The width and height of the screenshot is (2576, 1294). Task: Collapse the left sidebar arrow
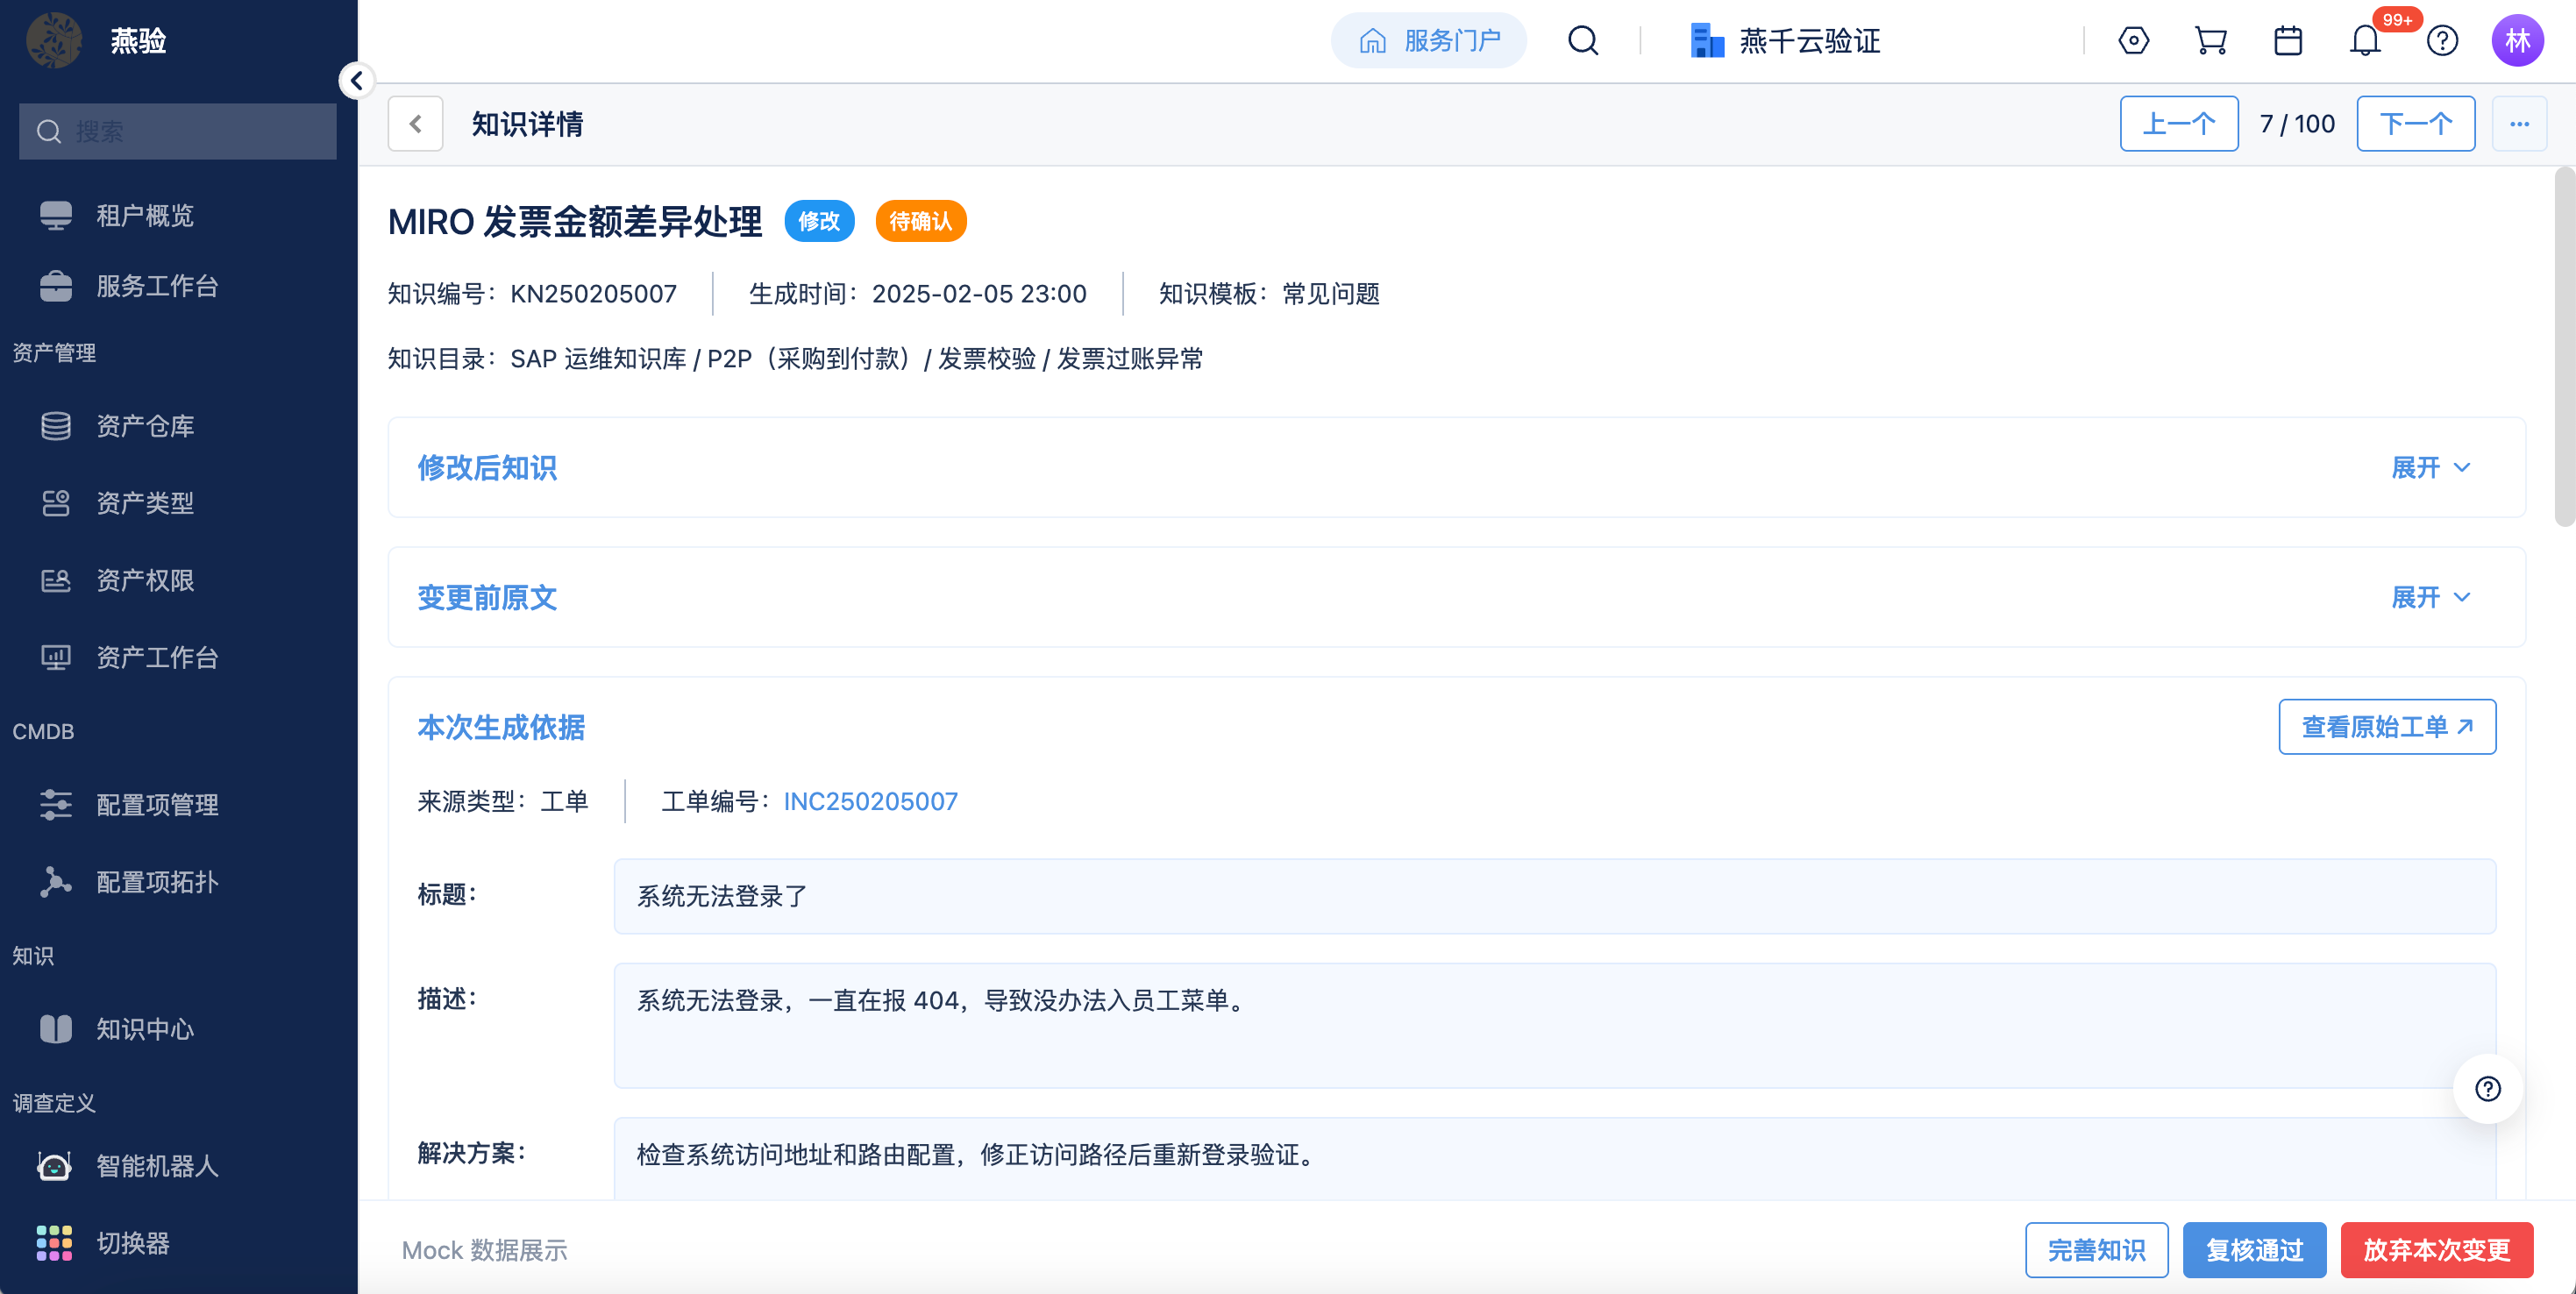pos(357,80)
